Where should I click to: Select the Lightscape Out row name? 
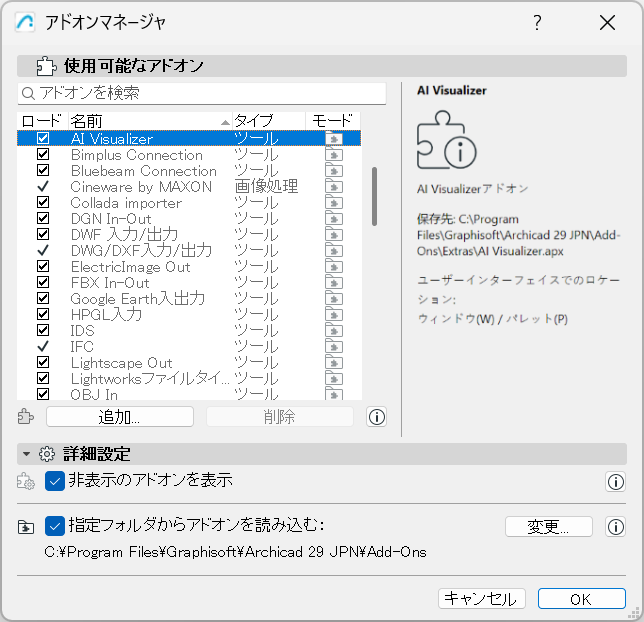click(x=122, y=363)
